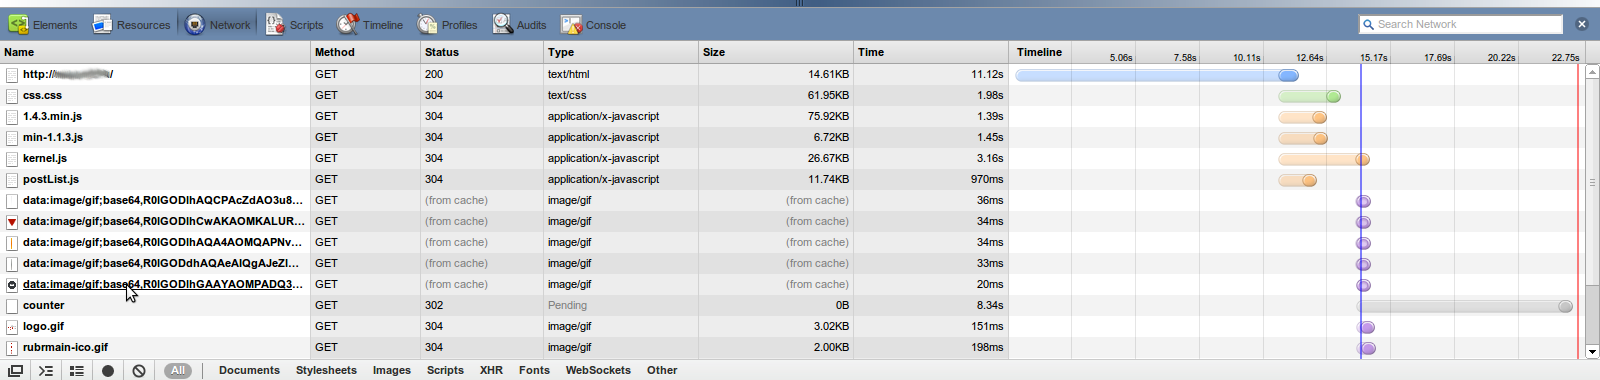Click the dock to window icon
Viewport: 1600px width, 380px height.
point(15,370)
